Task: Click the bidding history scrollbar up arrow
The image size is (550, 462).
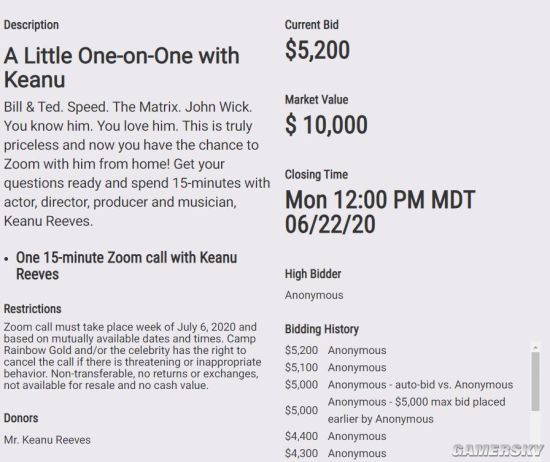Action: tap(535, 347)
